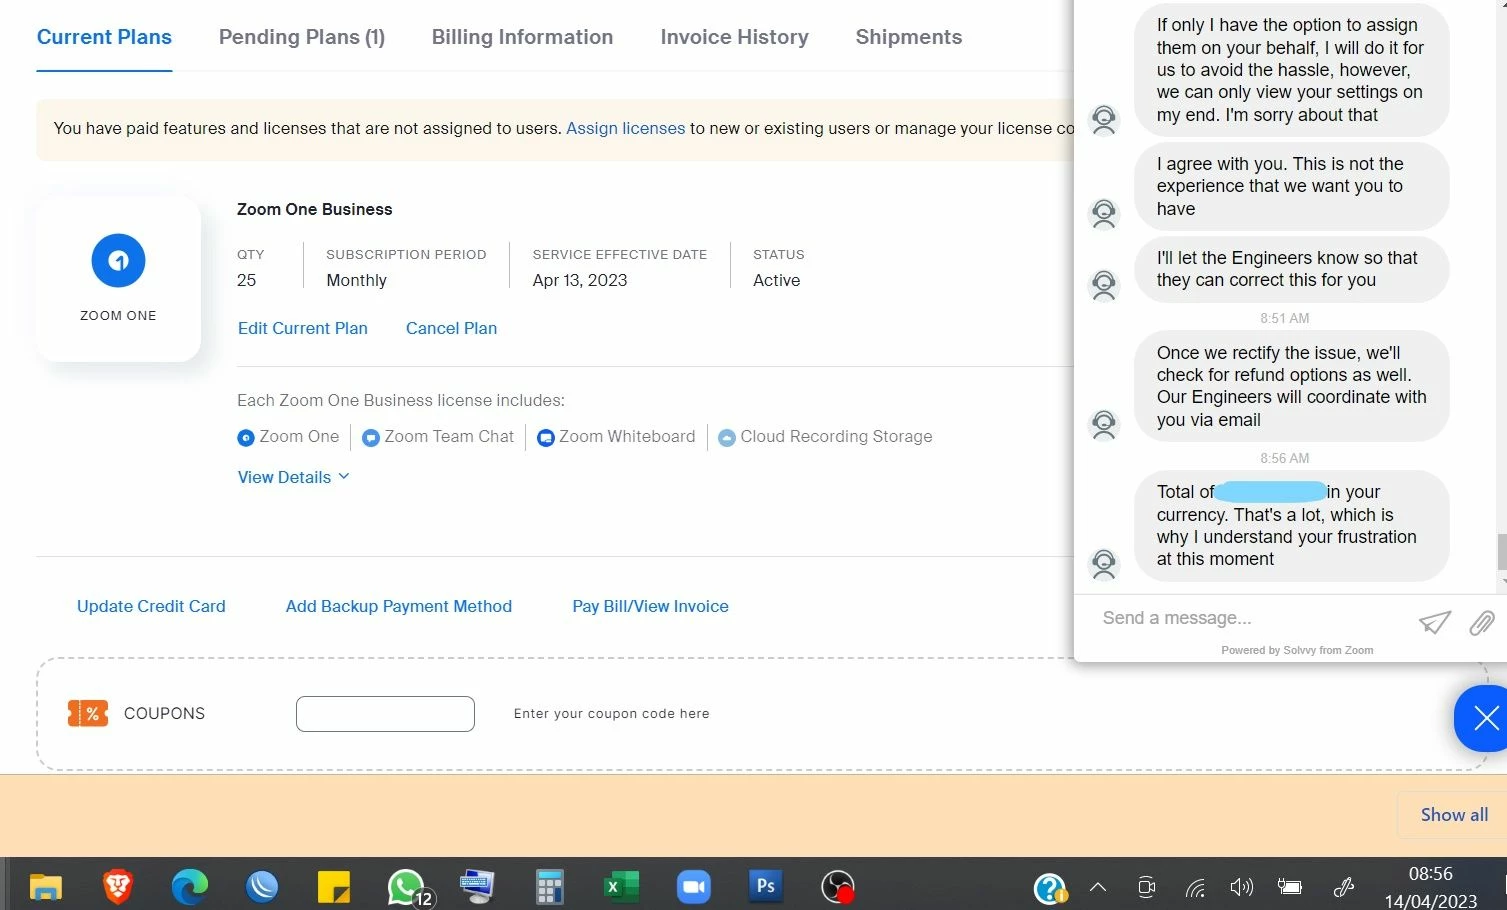The height and width of the screenshot is (910, 1507).
Task: Click the battery status tray icon
Action: [x=1290, y=887]
